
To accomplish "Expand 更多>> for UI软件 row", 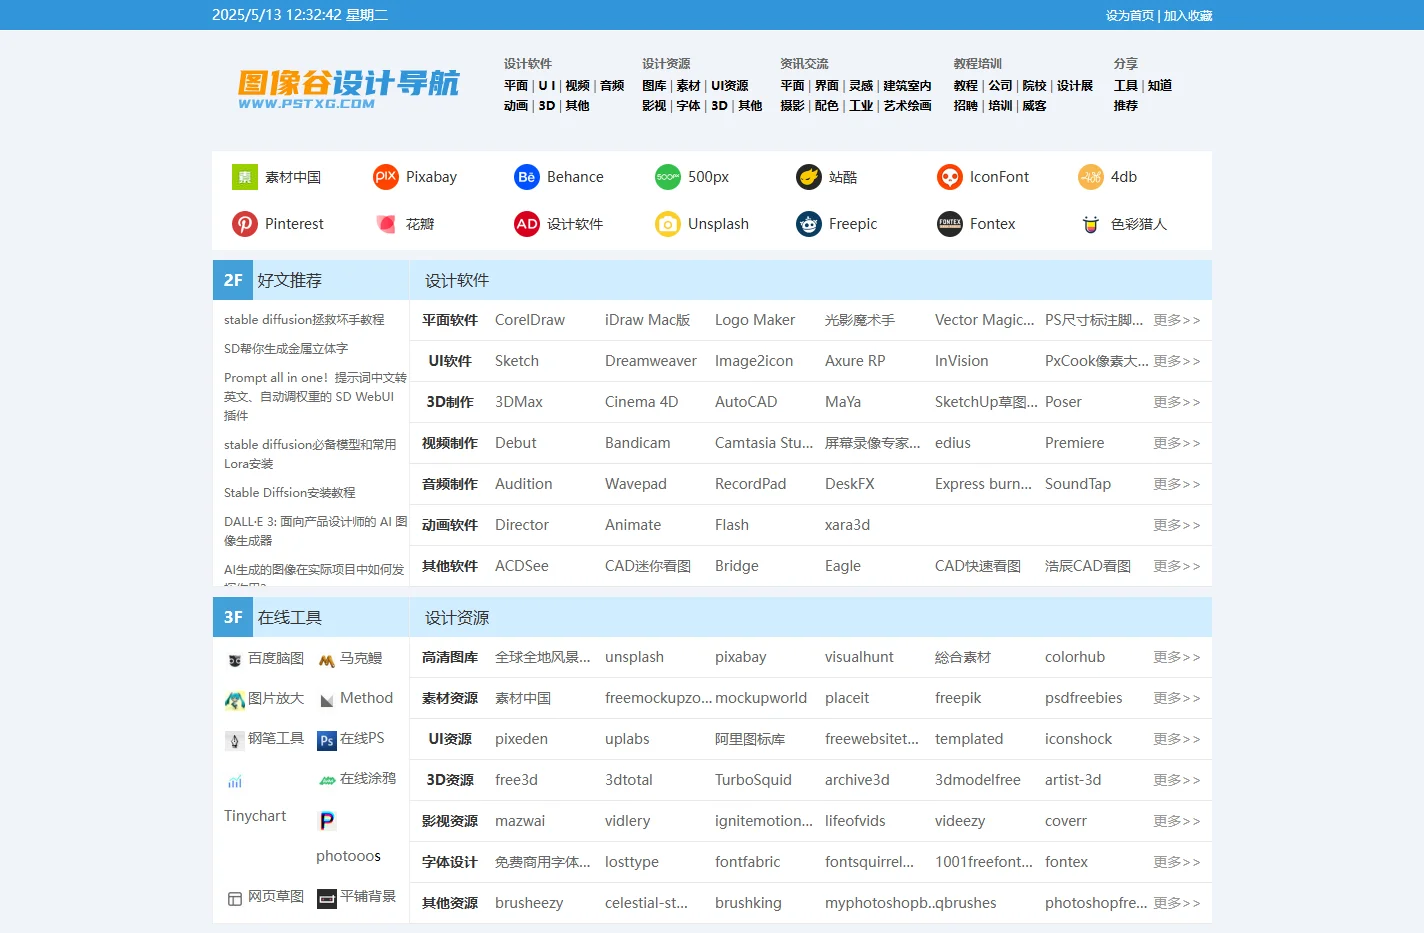I will pos(1176,361).
